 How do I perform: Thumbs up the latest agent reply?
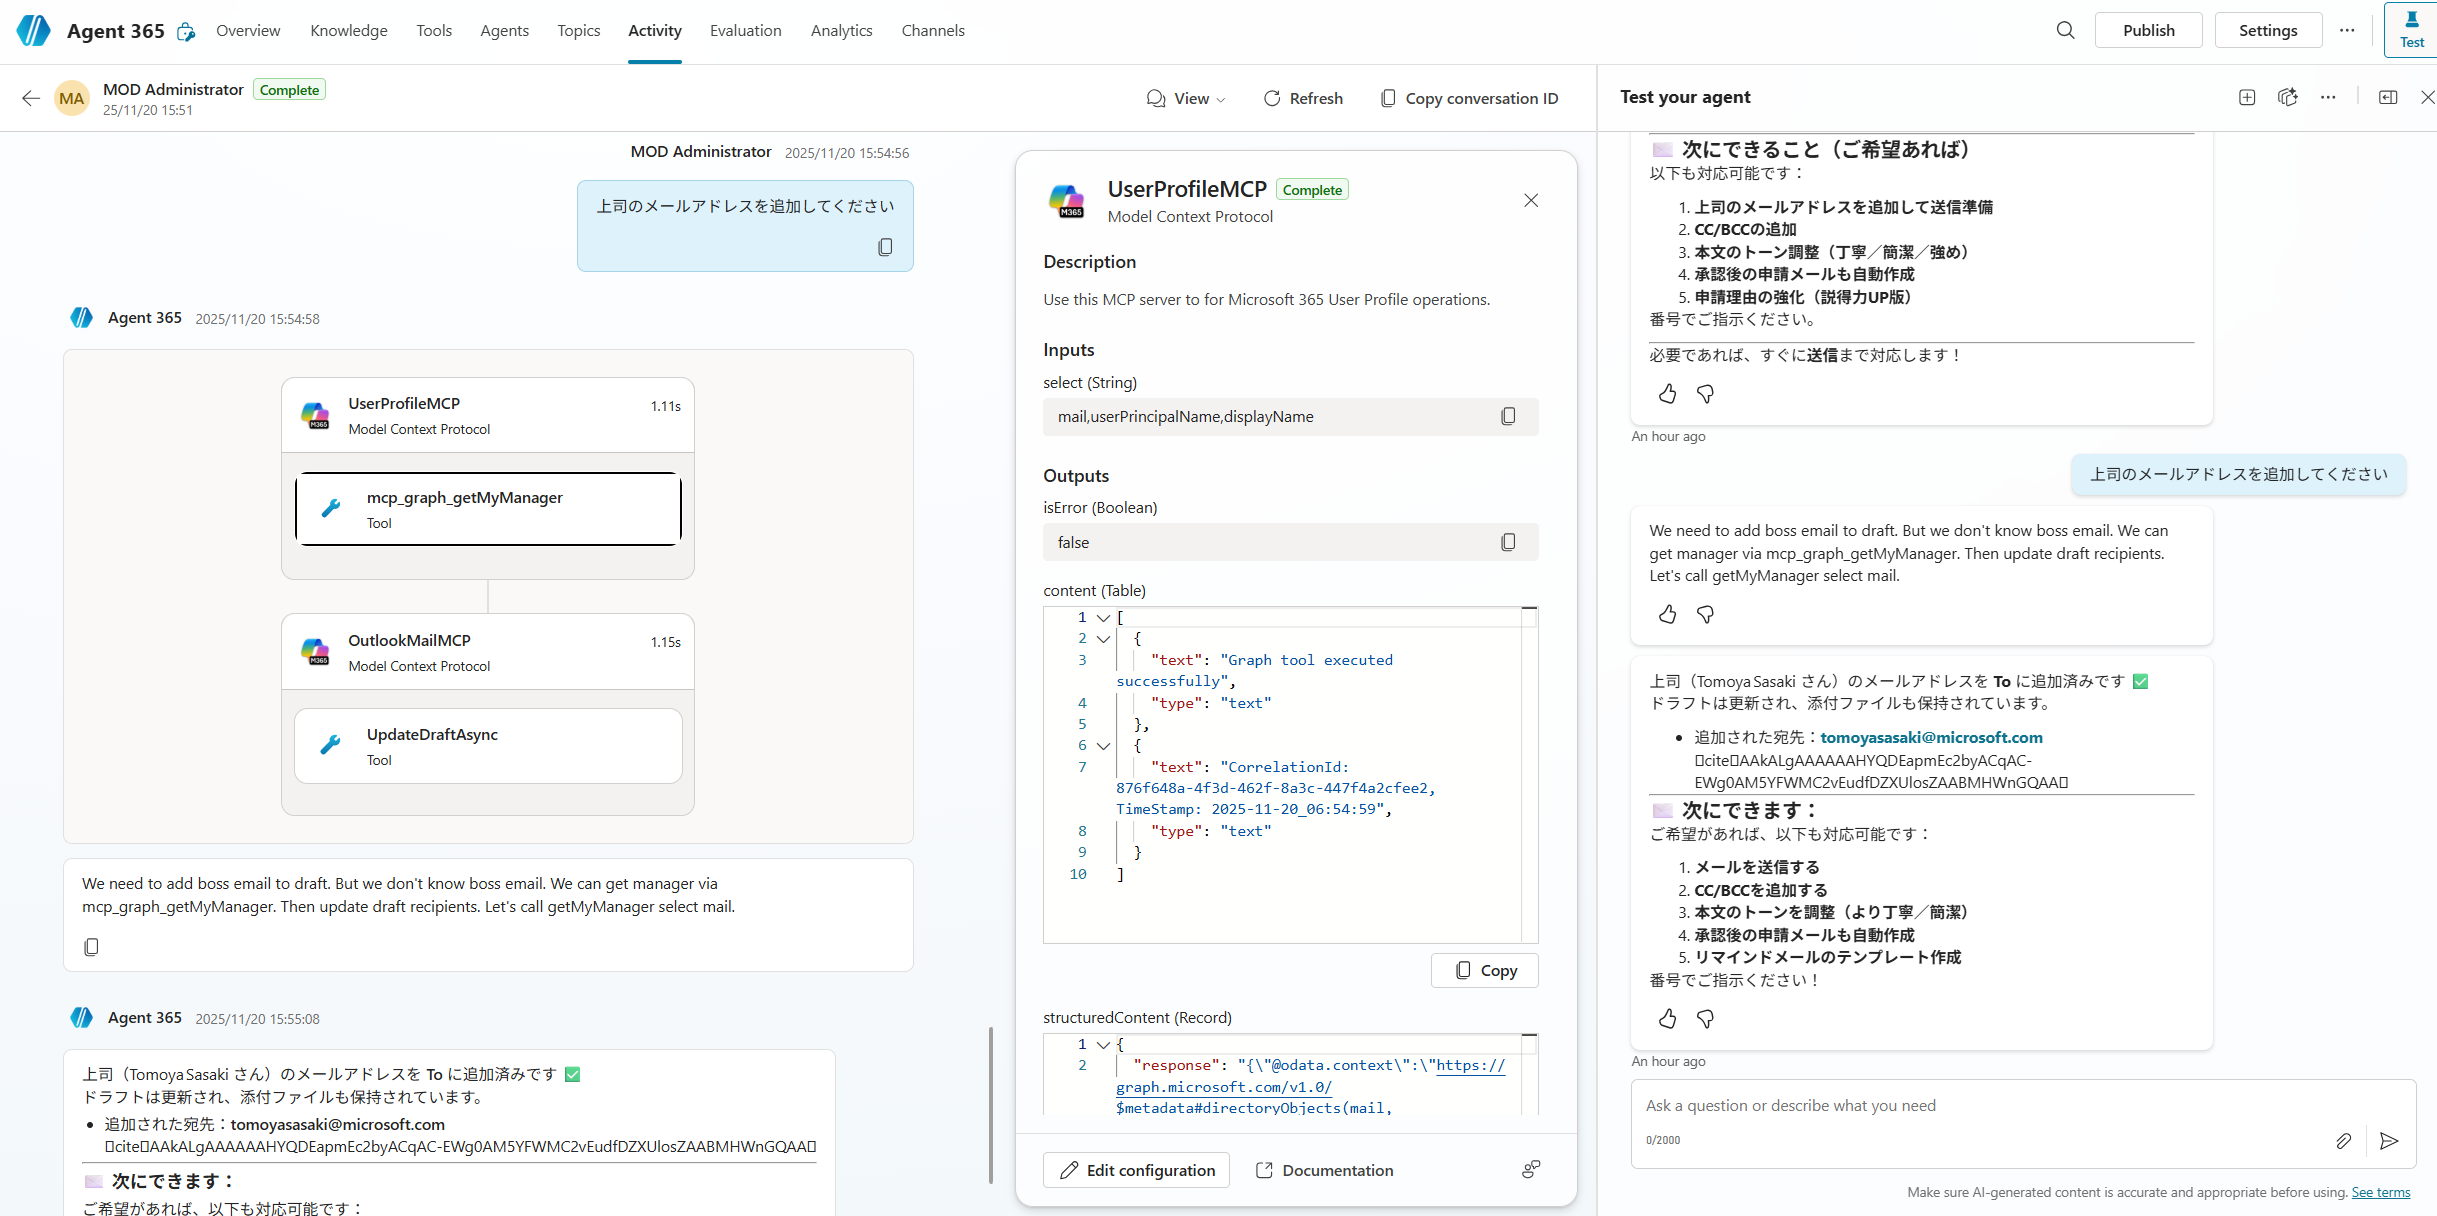point(1667,1019)
